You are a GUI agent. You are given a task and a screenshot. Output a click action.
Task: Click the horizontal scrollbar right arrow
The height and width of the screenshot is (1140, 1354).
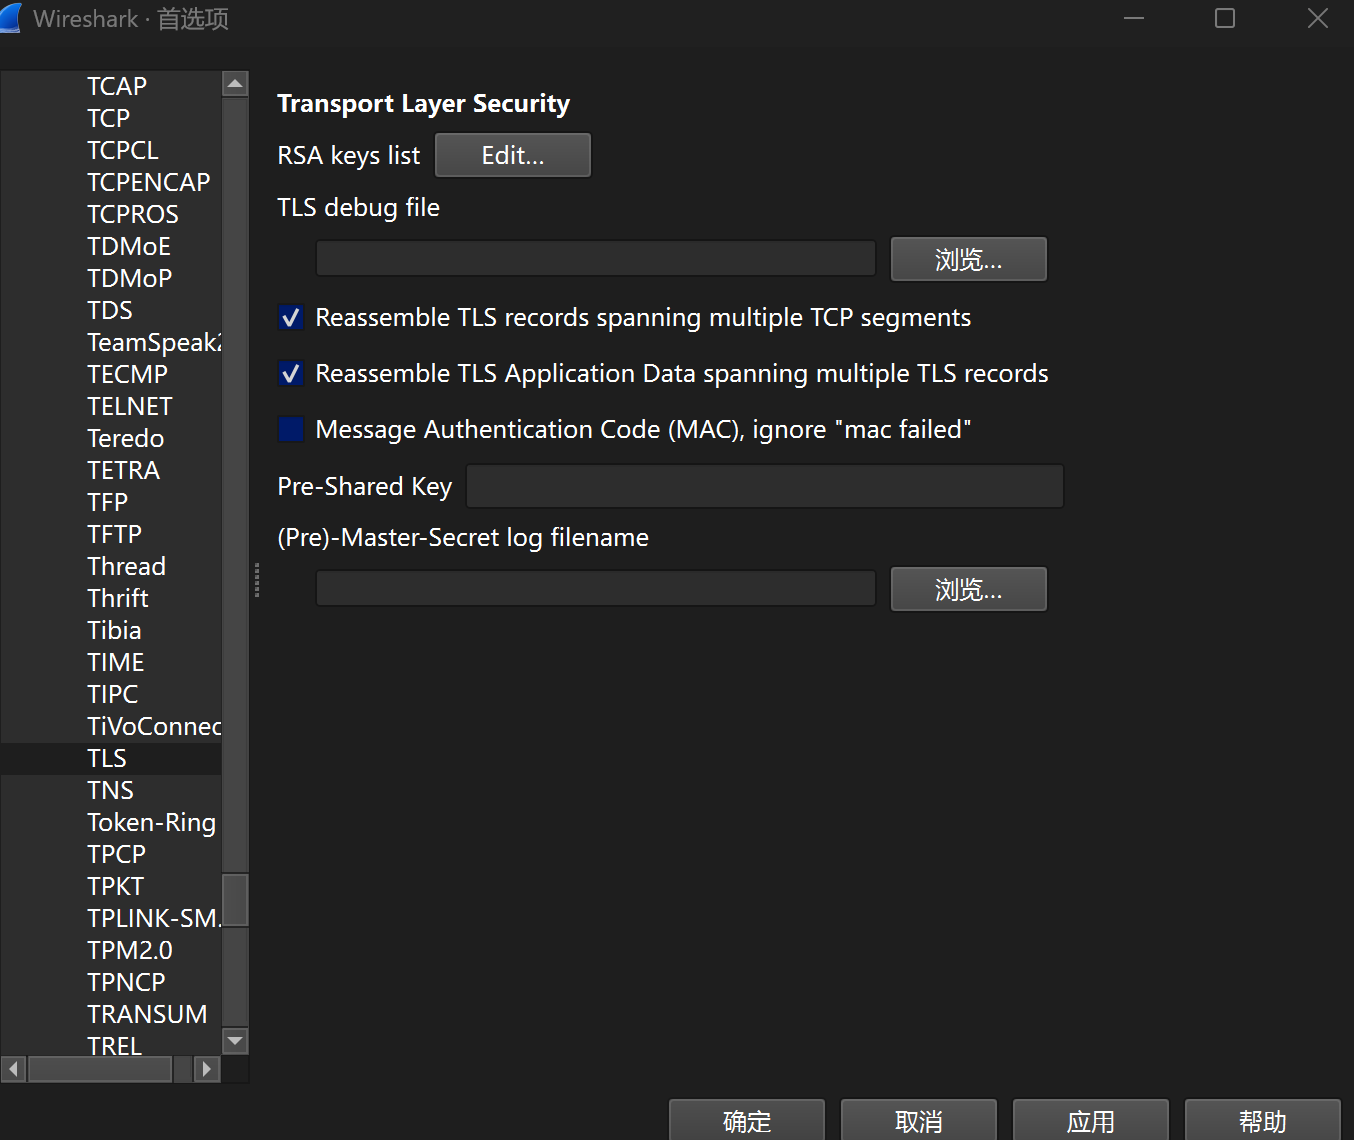[x=206, y=1069]
